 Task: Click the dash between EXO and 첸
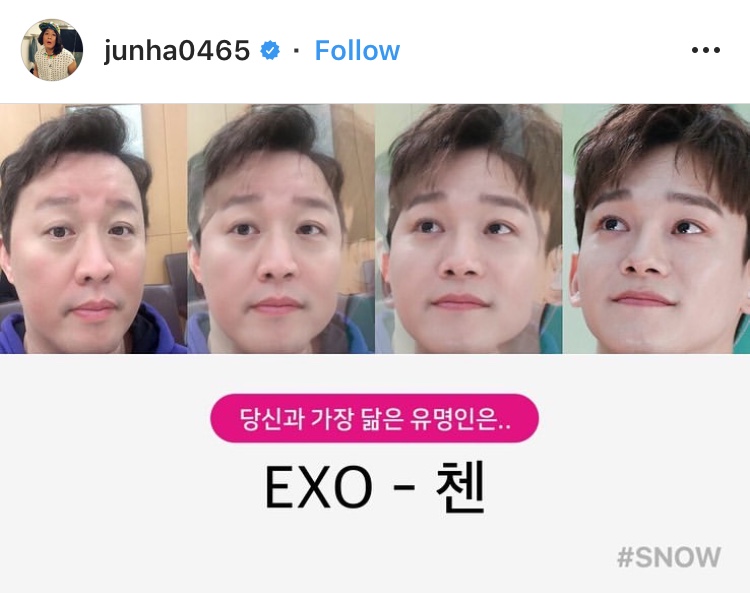pos(405,489)
